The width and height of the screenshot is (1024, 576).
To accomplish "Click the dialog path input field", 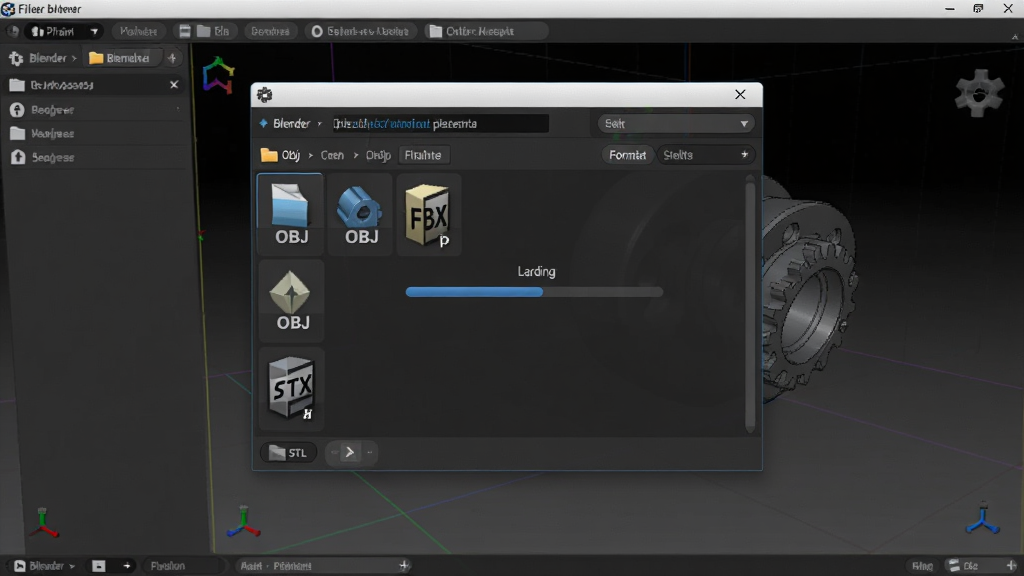I will (x=440, y=123).
